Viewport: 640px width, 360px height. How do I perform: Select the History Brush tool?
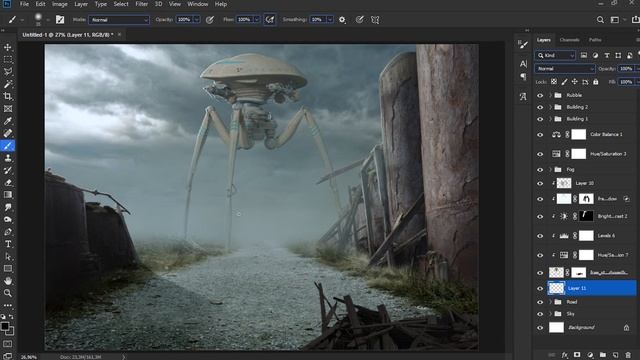[8, 170]
